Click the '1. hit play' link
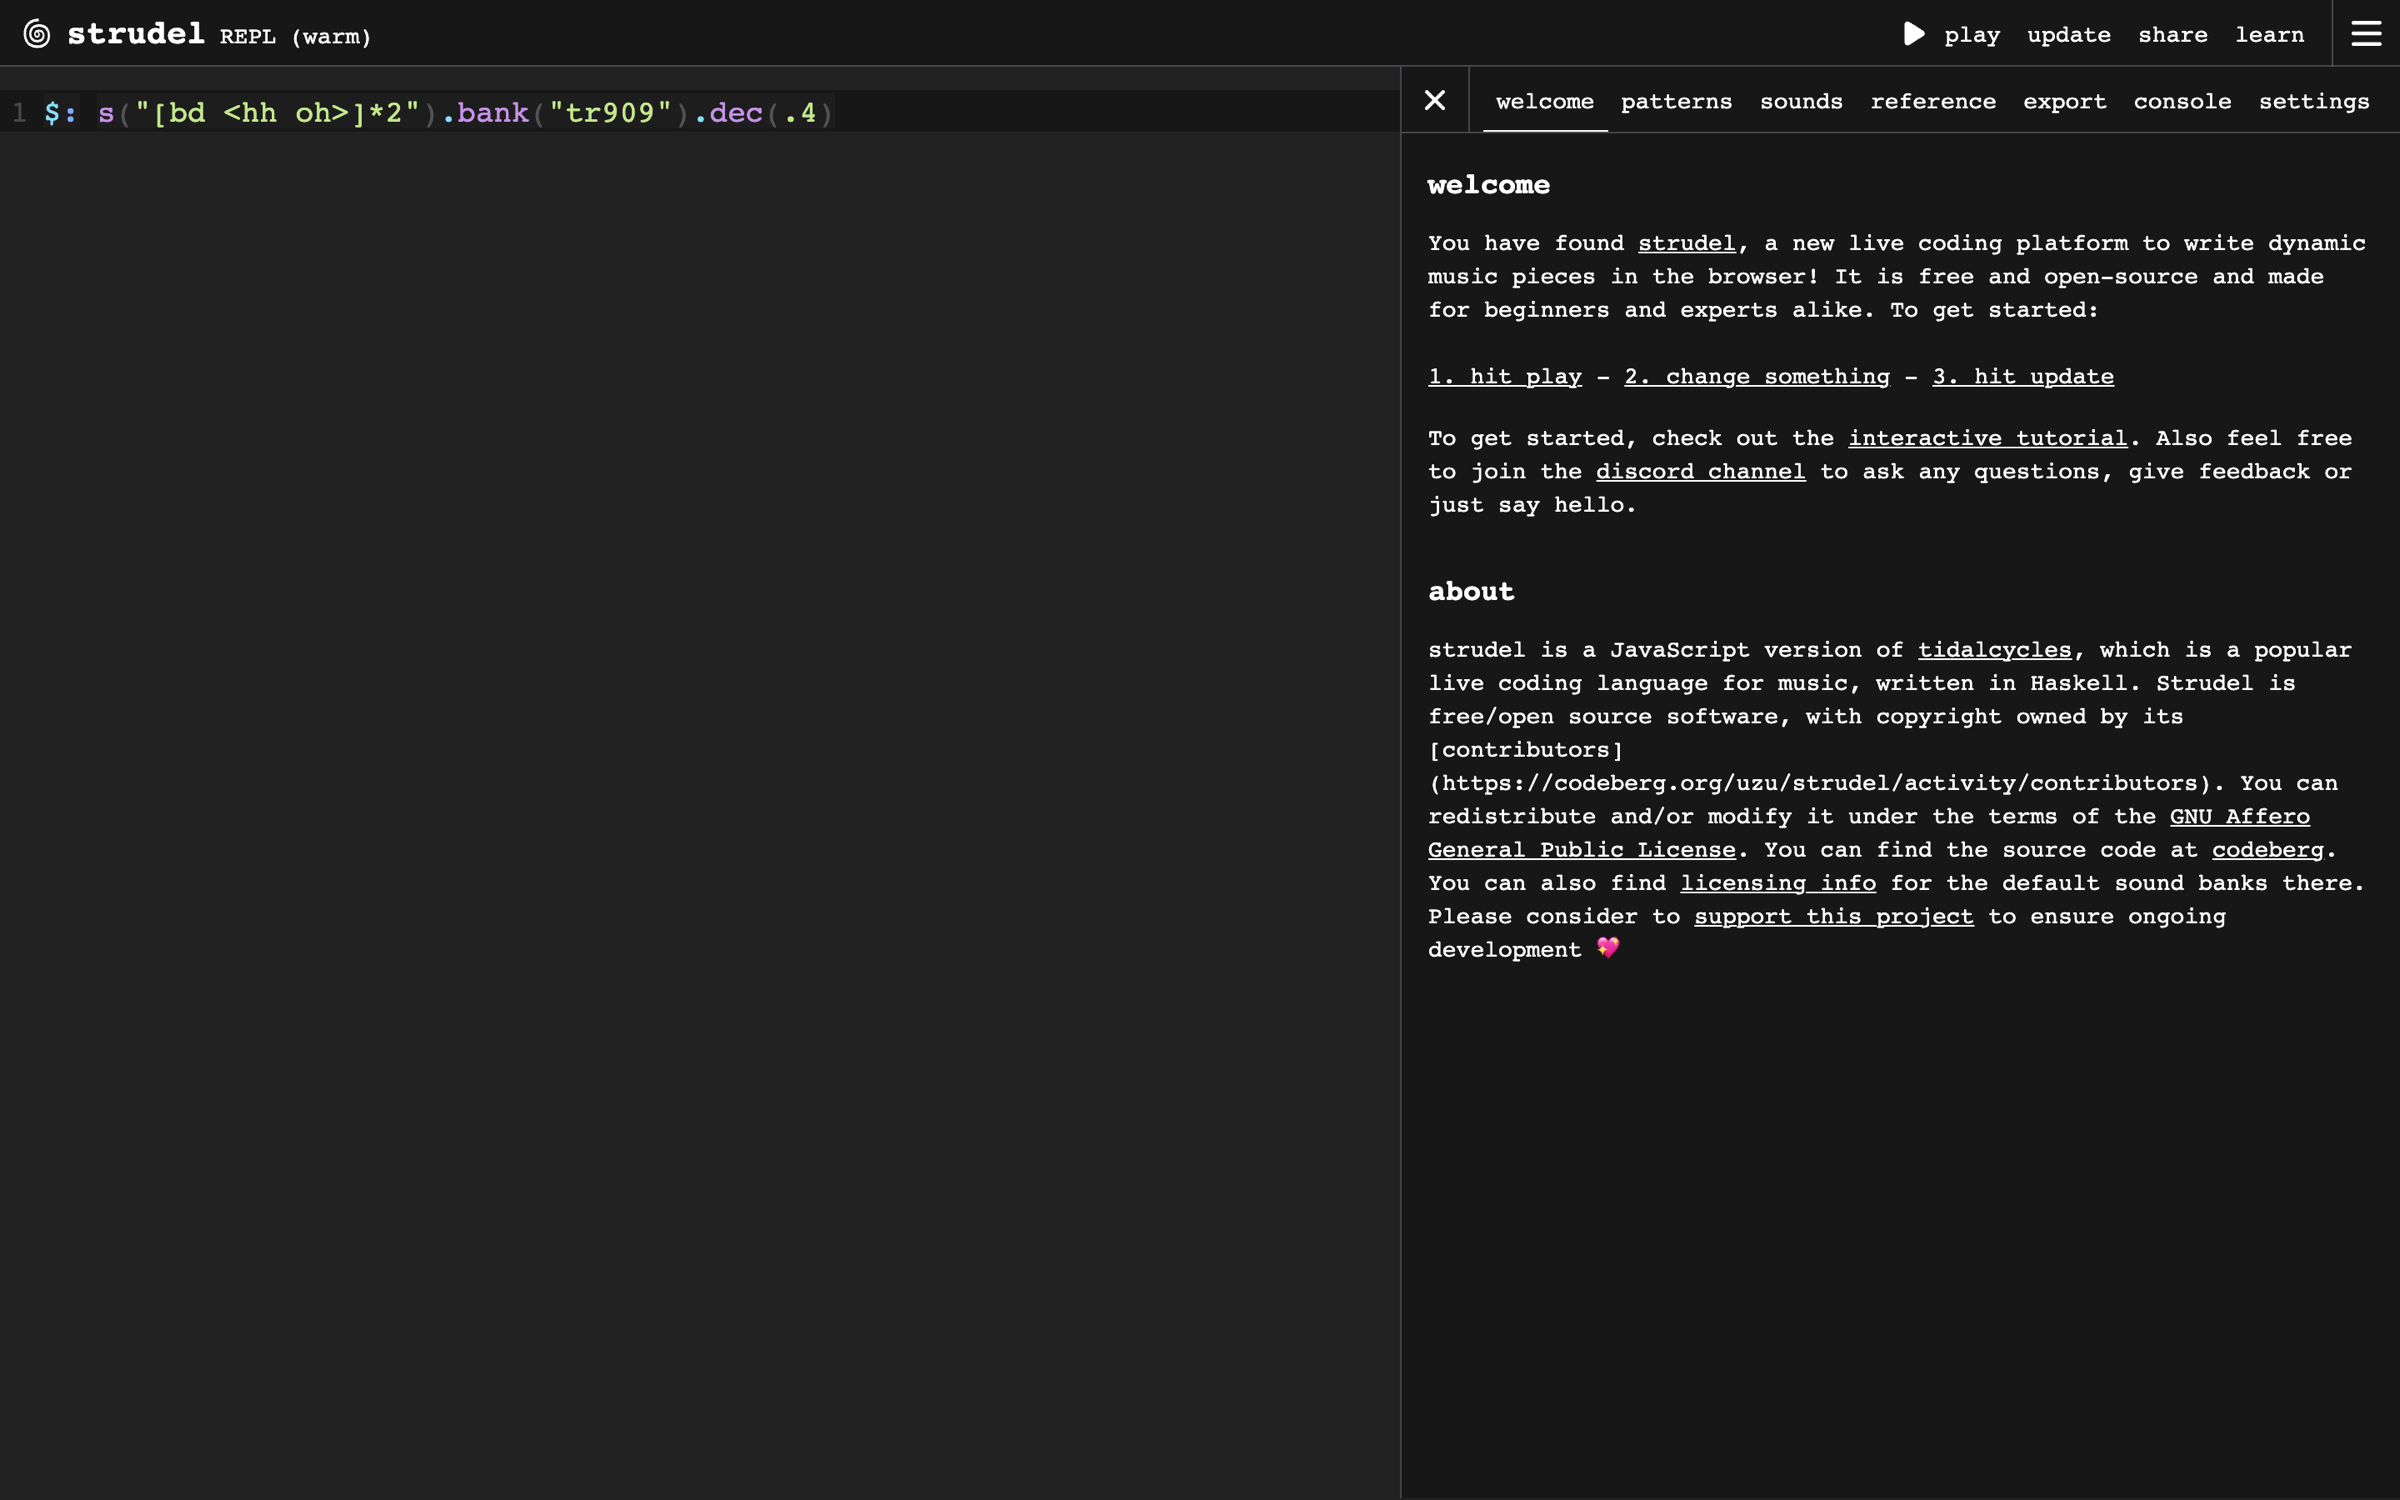 click(1504, 376)
